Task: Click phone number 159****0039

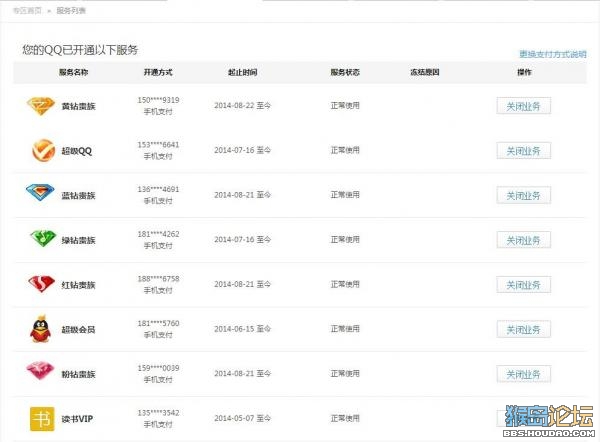Action: coord(158,368)
